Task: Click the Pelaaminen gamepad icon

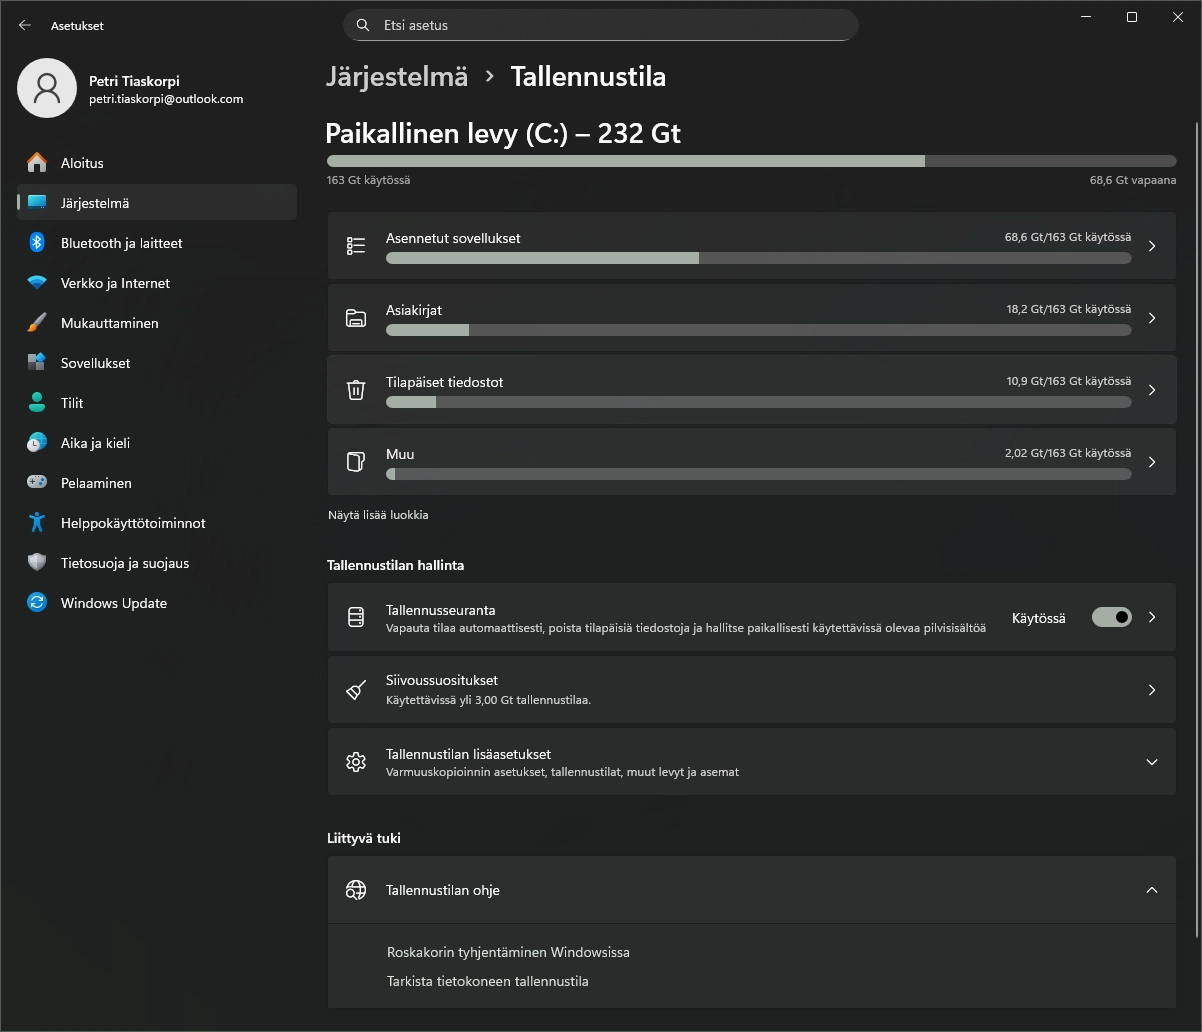Action: tap(37, 483)
